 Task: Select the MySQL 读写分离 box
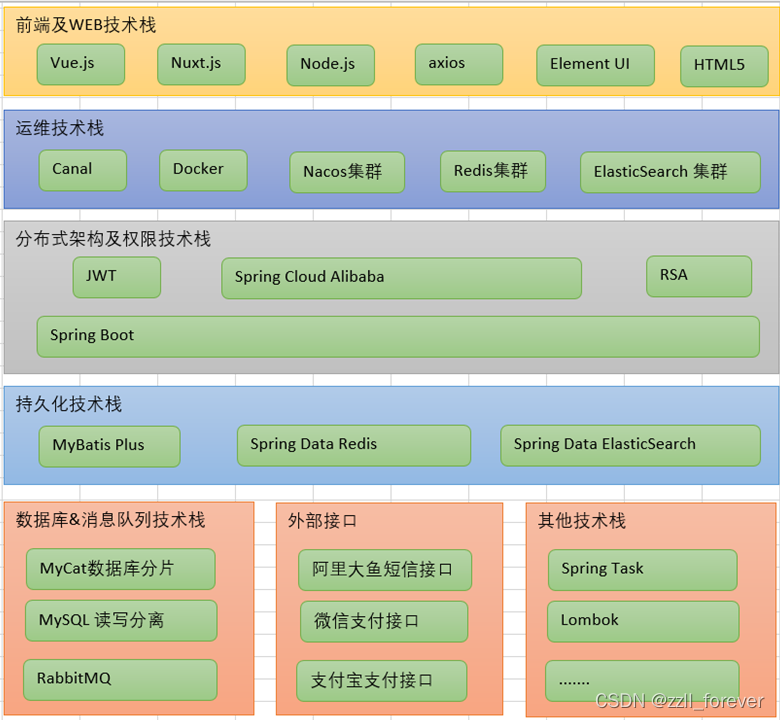pyautogui.click(x=121, y=620)
